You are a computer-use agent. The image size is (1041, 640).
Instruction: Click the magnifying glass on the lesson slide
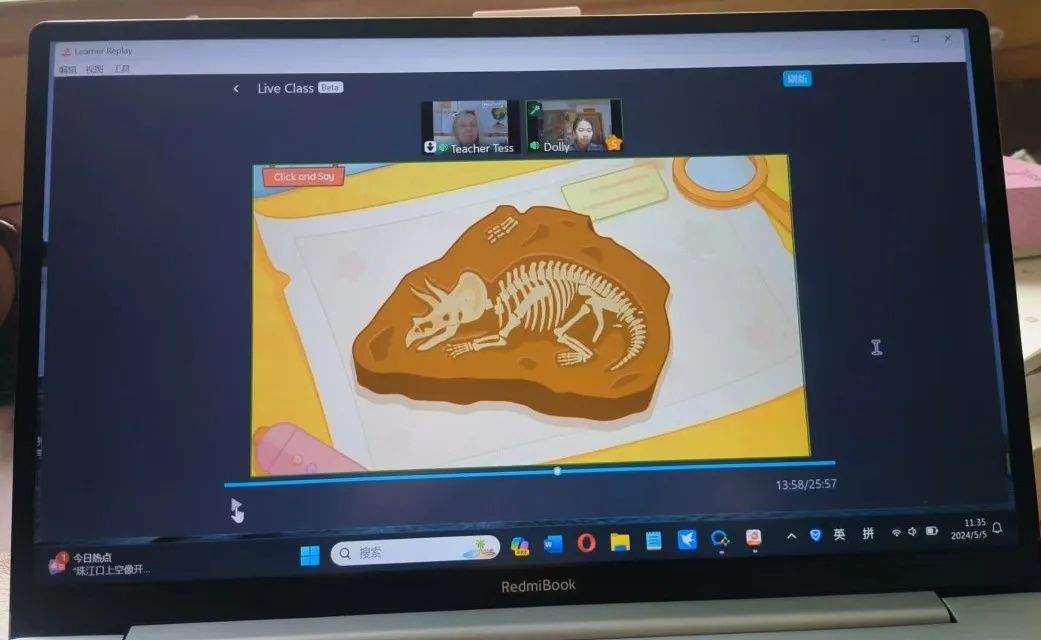[x=730, y=183]
